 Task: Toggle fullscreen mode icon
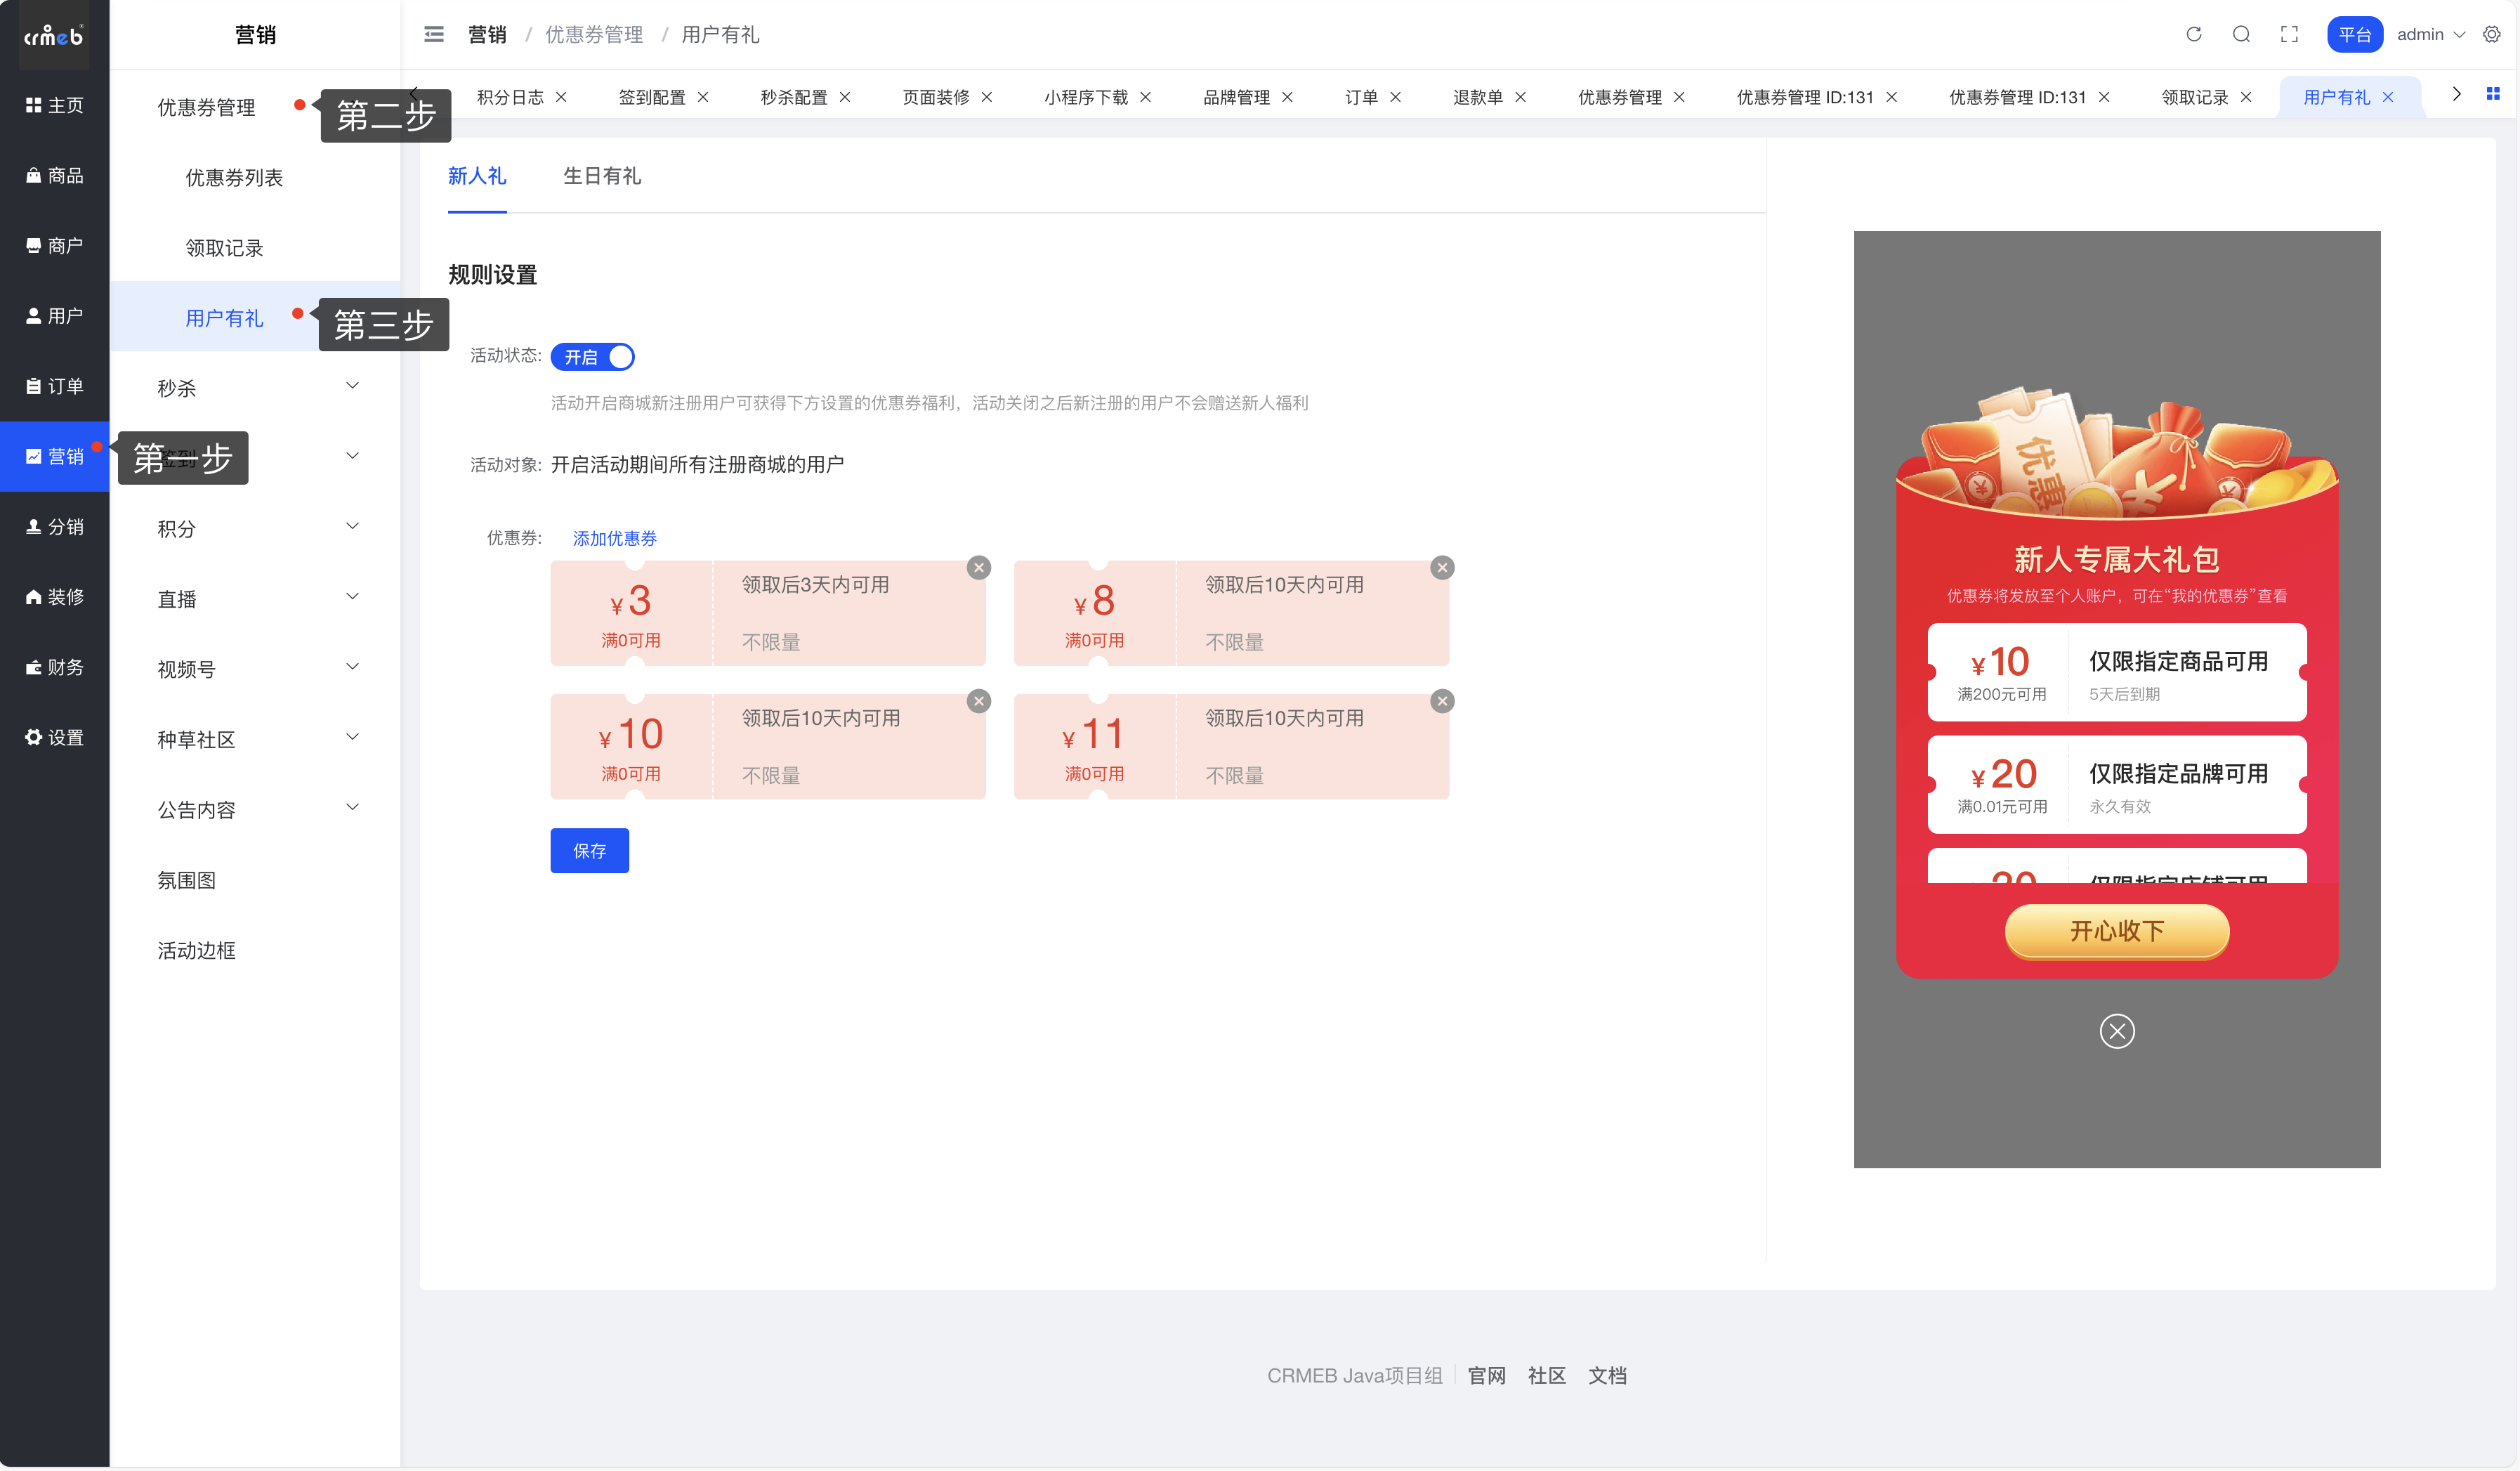click(2289, 34)
